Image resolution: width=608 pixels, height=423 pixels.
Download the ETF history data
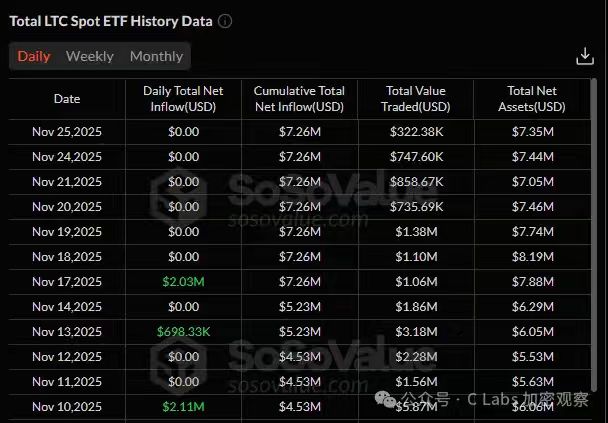coord(585,57)
